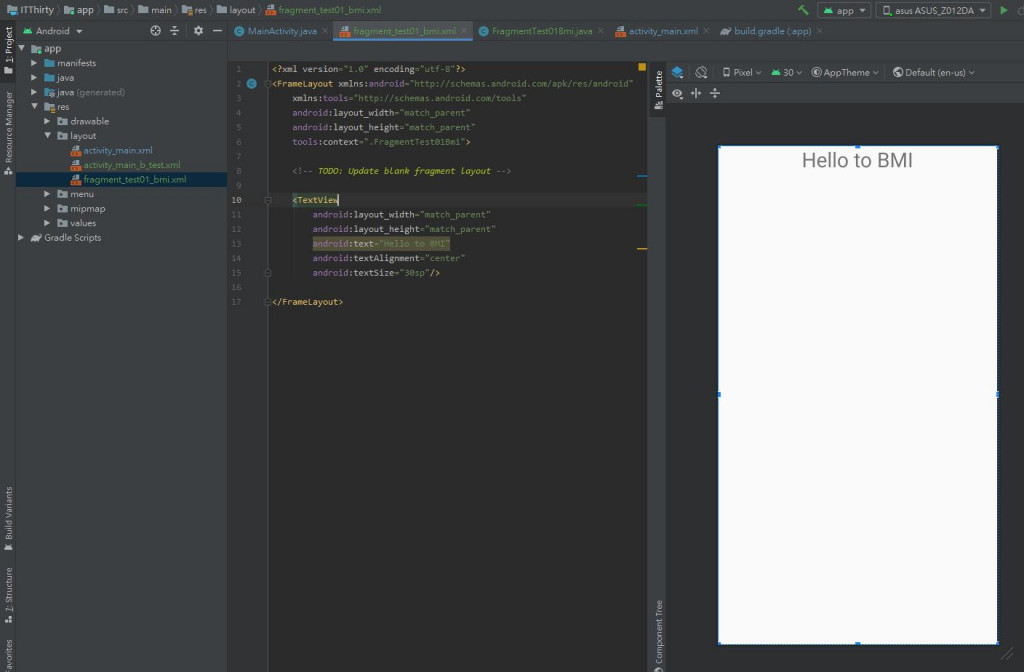Toggle the Palette side panel

[x=658, y=90]
